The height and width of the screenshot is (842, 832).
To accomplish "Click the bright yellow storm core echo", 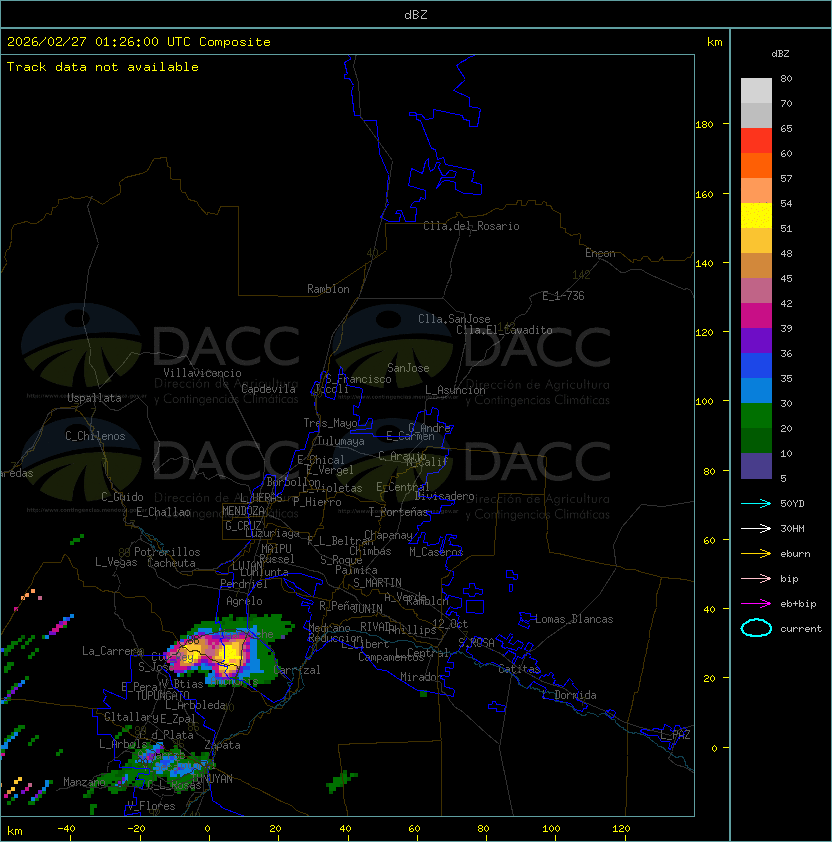I will pyautogui.click(x=233, y=654).
